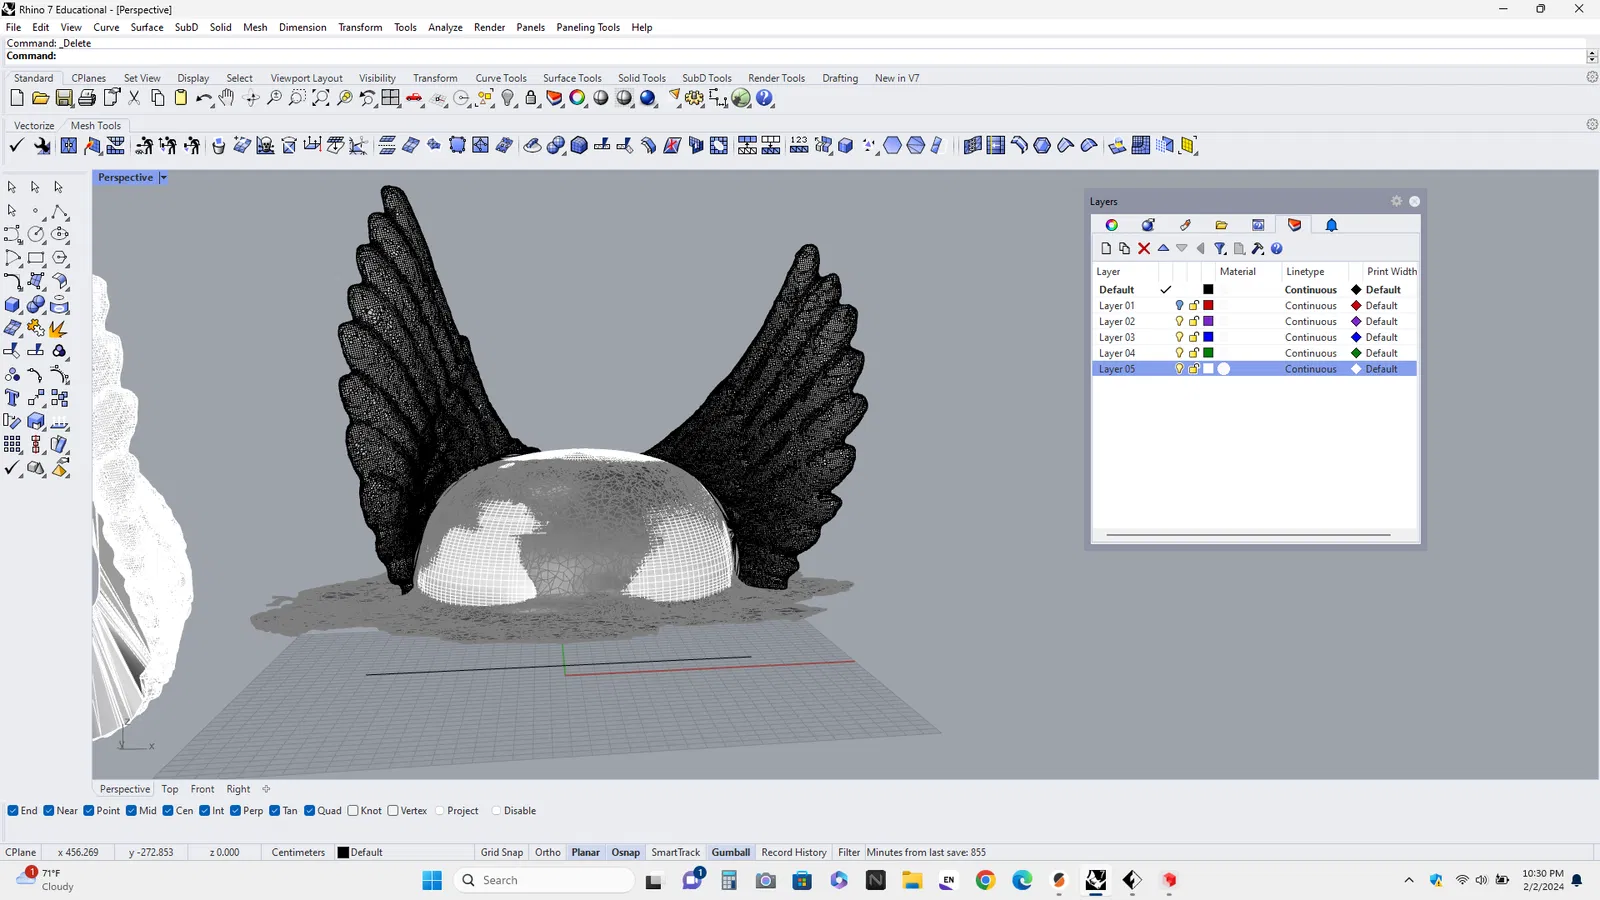Click the Zoom Extents toolbar icon

321,98
